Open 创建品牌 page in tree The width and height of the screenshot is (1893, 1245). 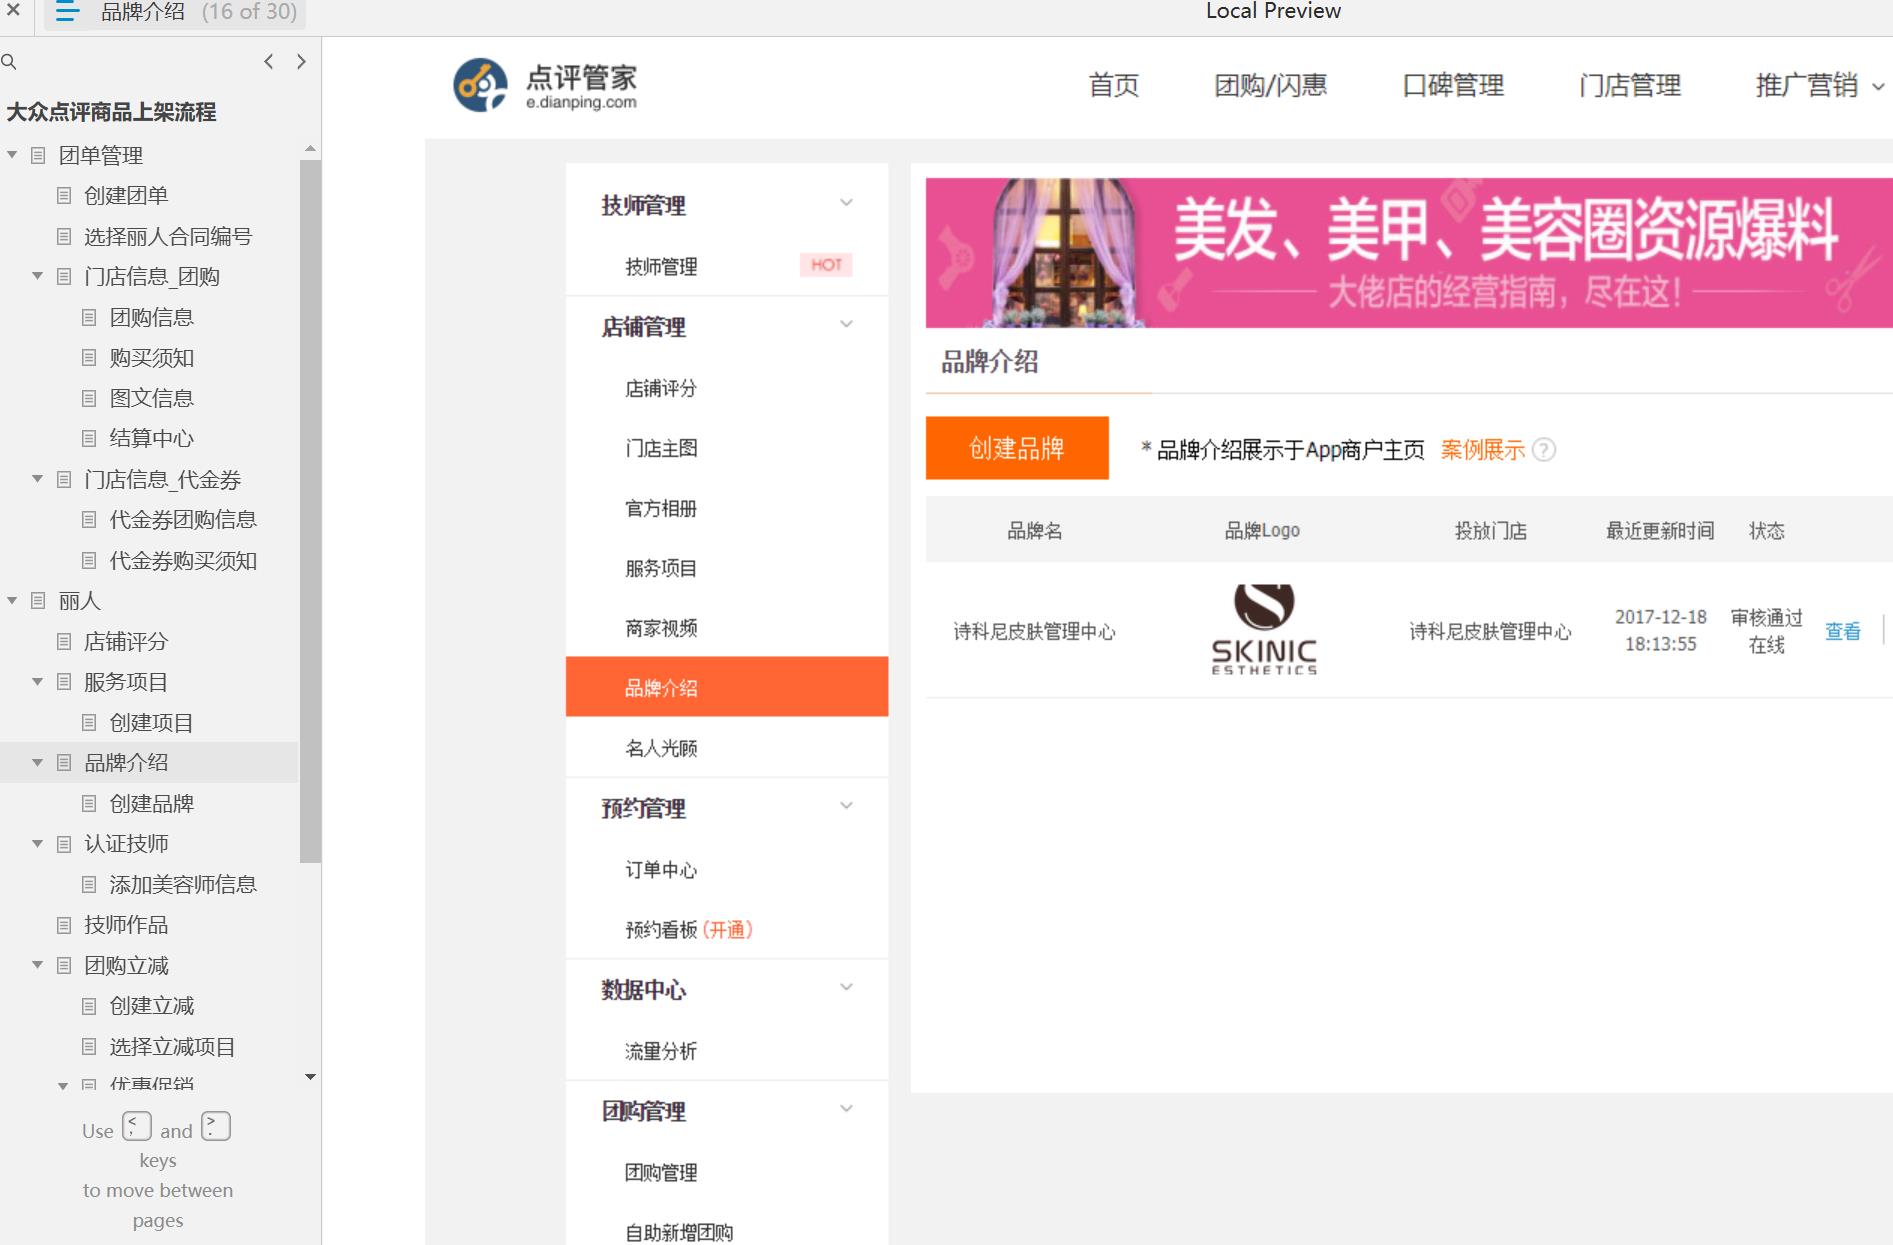[150, 803]
